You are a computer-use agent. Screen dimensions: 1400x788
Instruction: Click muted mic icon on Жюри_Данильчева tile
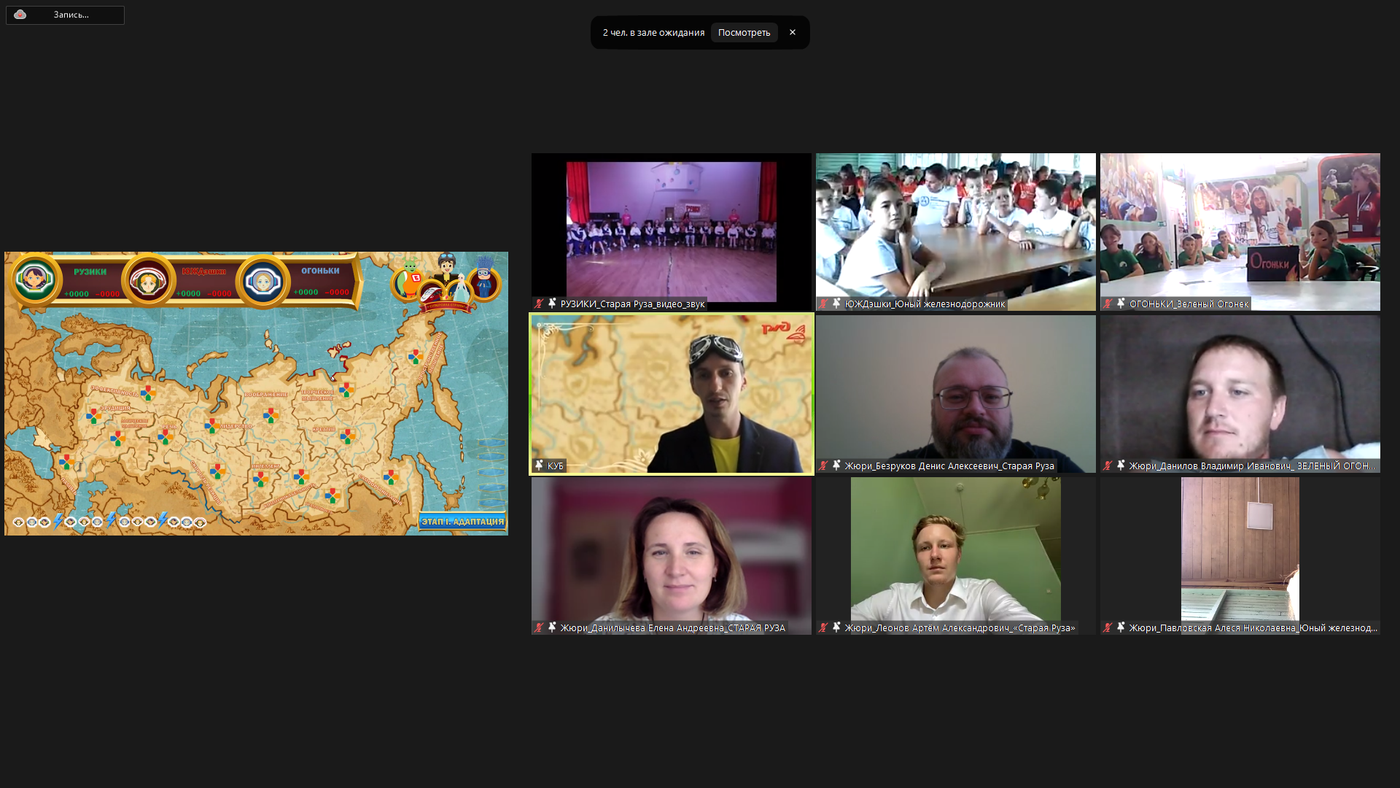pyautogui.click(x=539, y=627)
